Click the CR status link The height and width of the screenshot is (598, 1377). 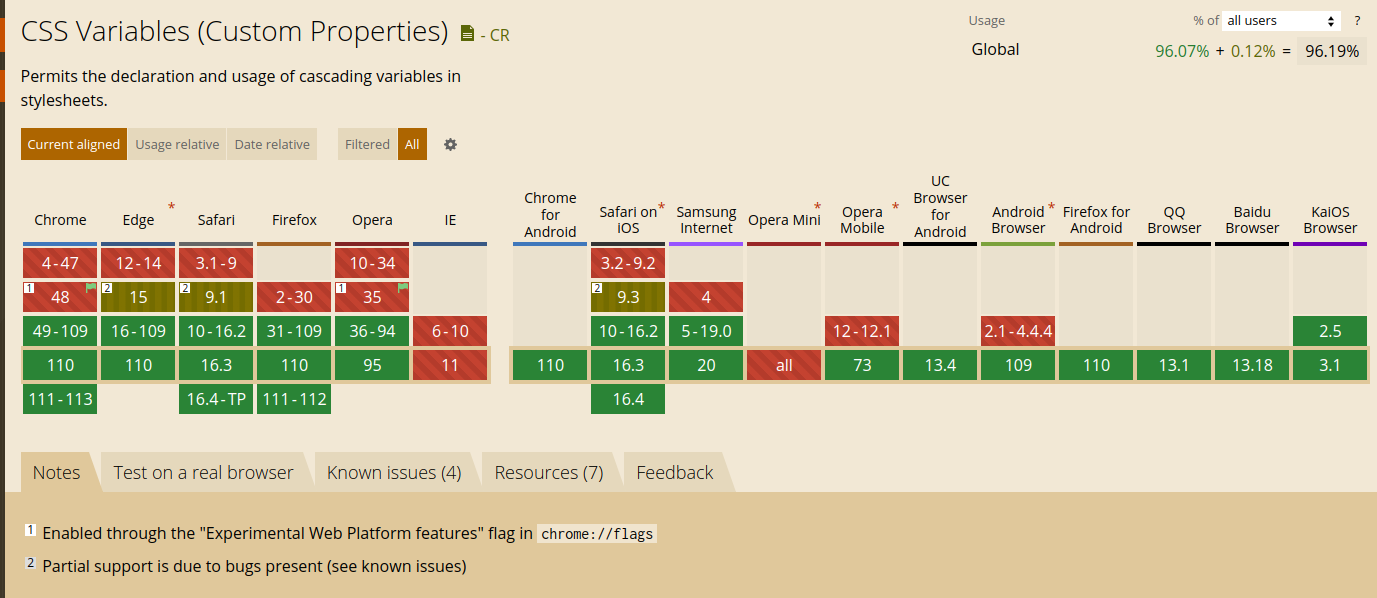pos(498,35)
